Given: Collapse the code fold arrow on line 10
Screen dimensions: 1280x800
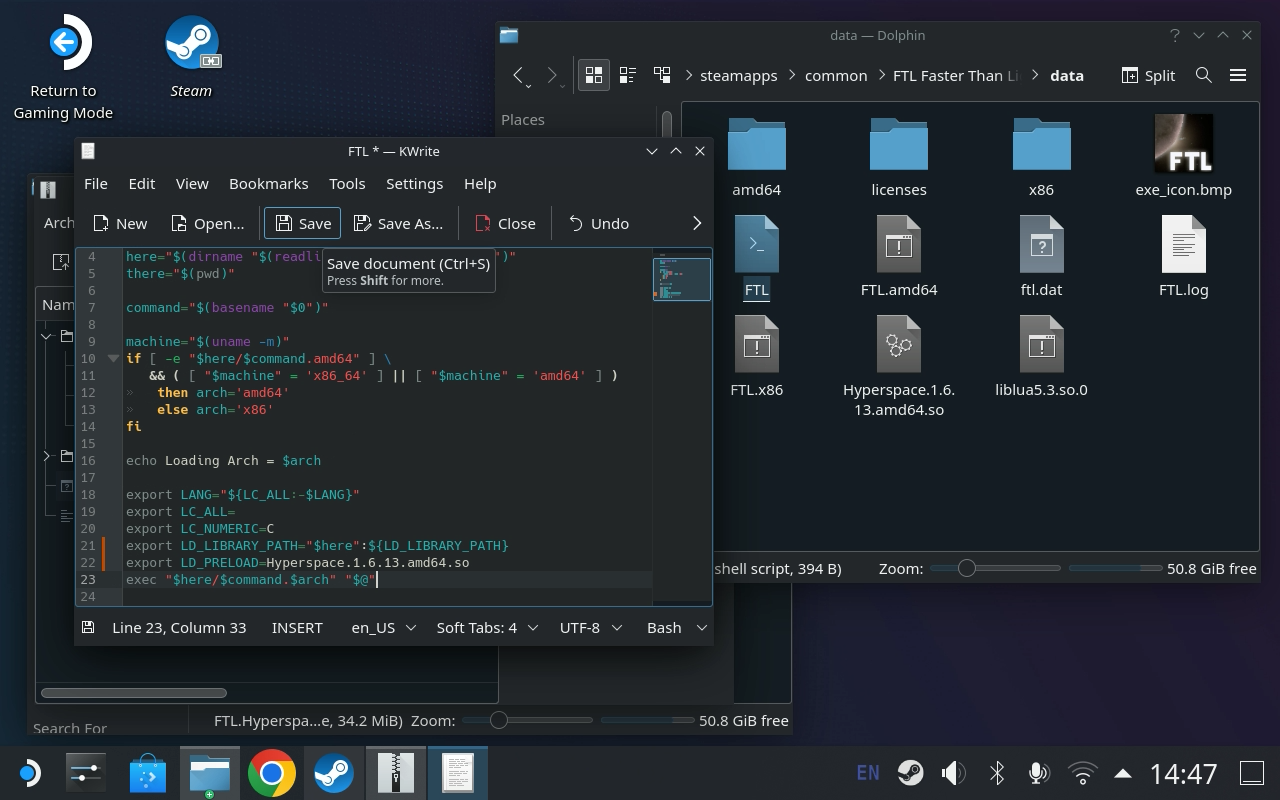Looking at the screenshot, I should (x=113, y=358).
